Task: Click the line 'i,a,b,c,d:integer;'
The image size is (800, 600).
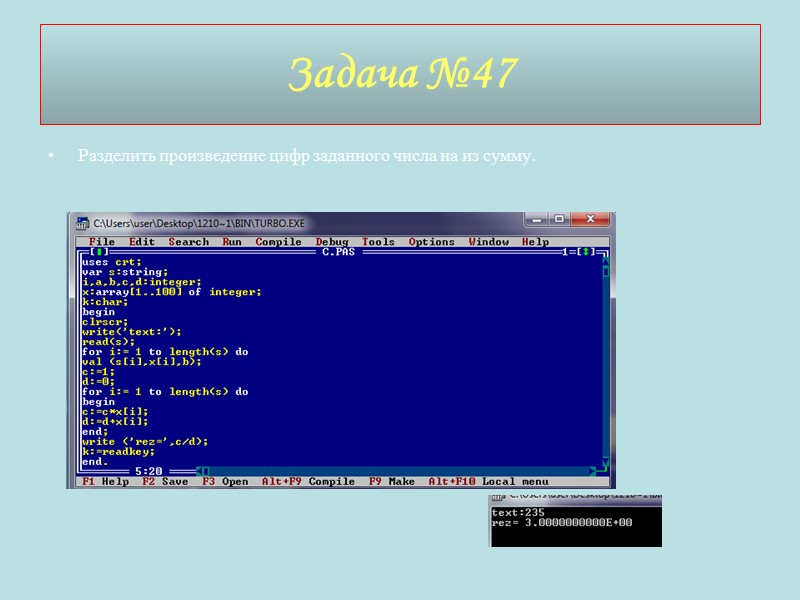Action: click(x=142, y=282)
